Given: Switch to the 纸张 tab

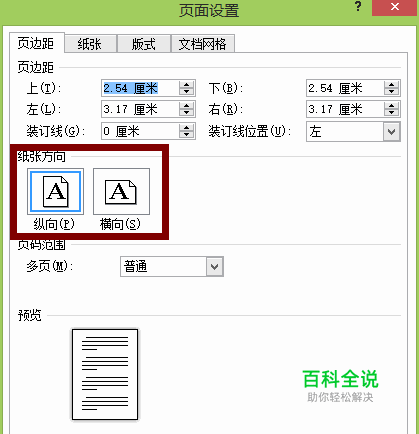Looking at the screenshot, I should (90, 44).
